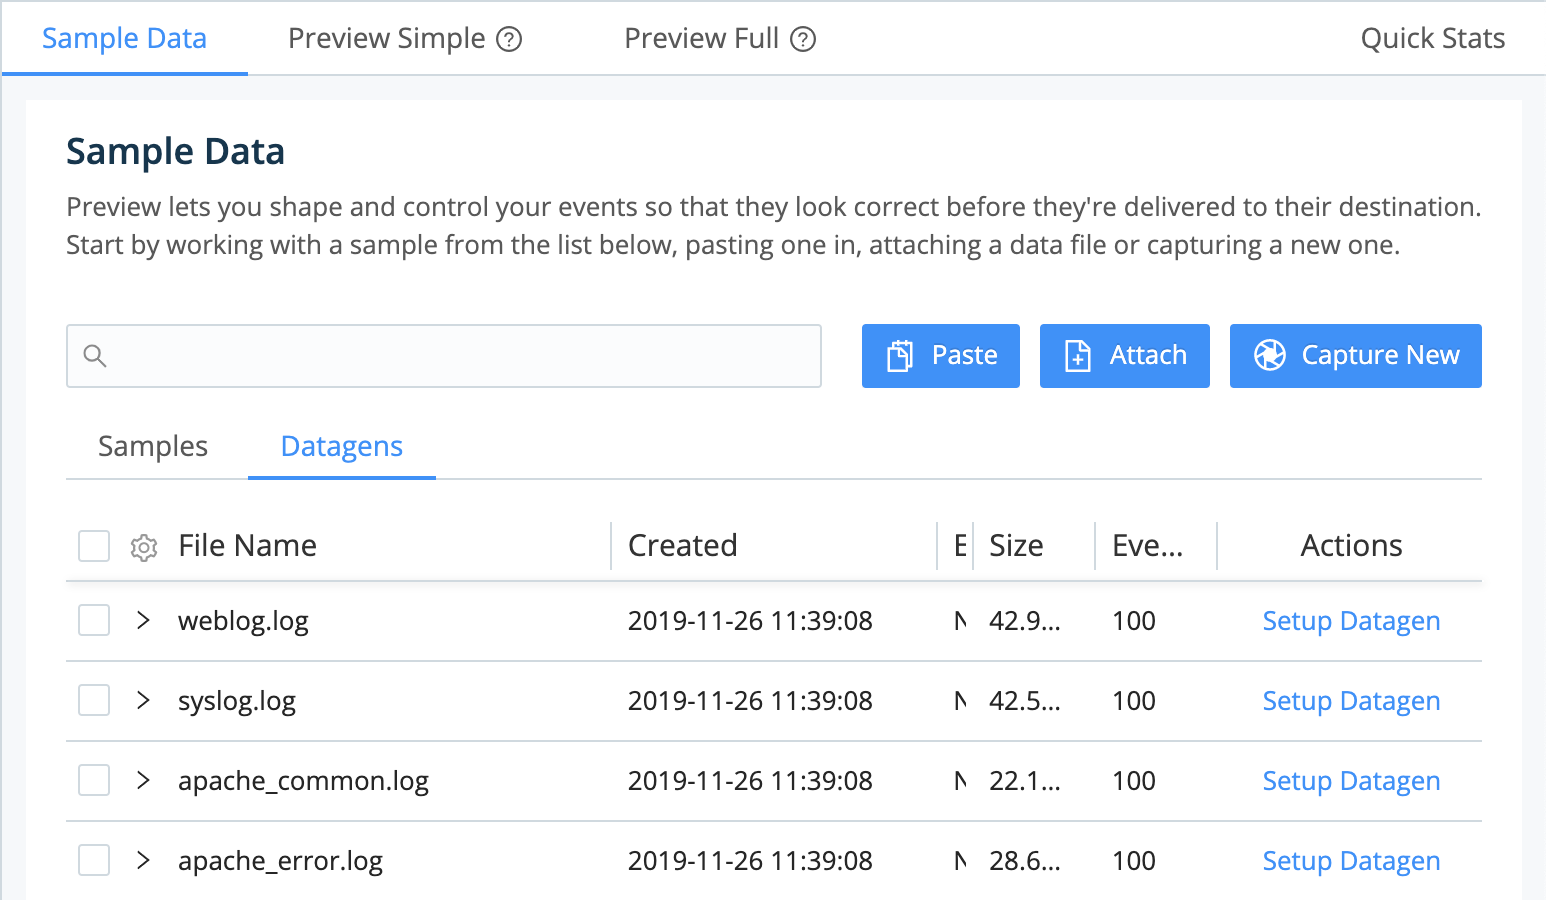This screenshot has width=1546, height=900.
Task: Open column settings with the gear icon
Action: point(144,547)
